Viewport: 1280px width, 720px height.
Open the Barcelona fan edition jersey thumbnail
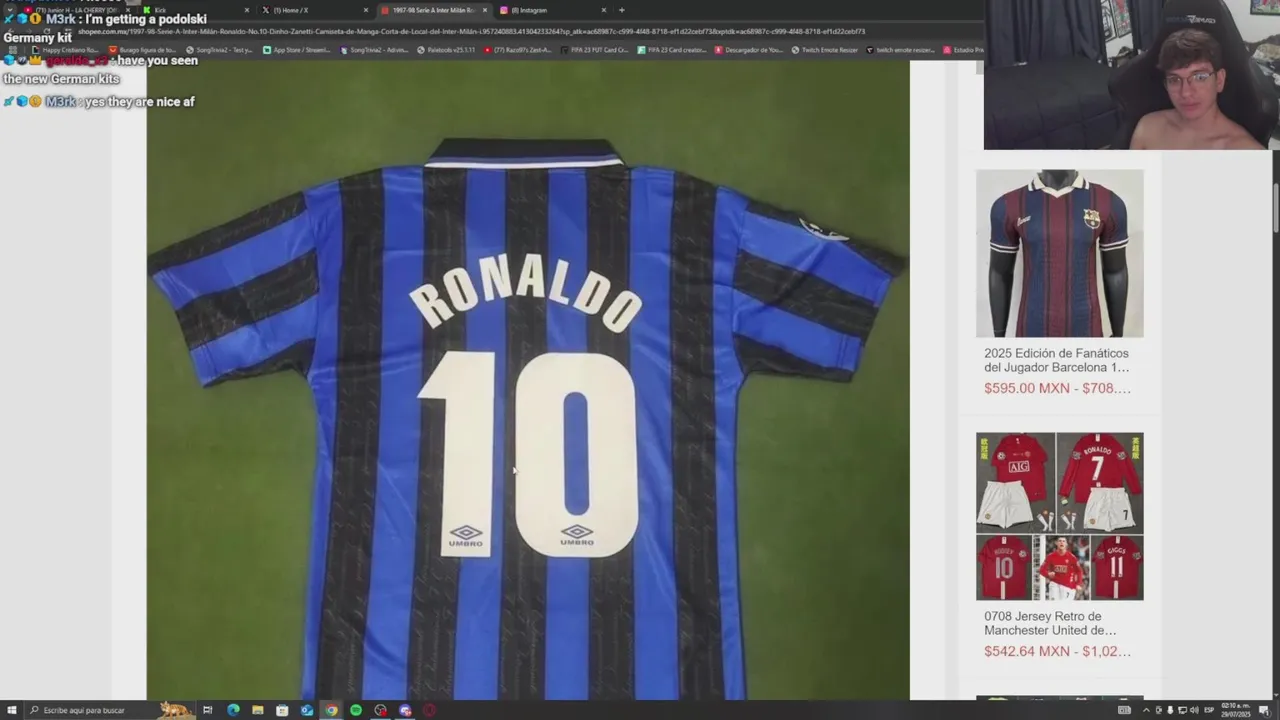[x=1060, y=253]
